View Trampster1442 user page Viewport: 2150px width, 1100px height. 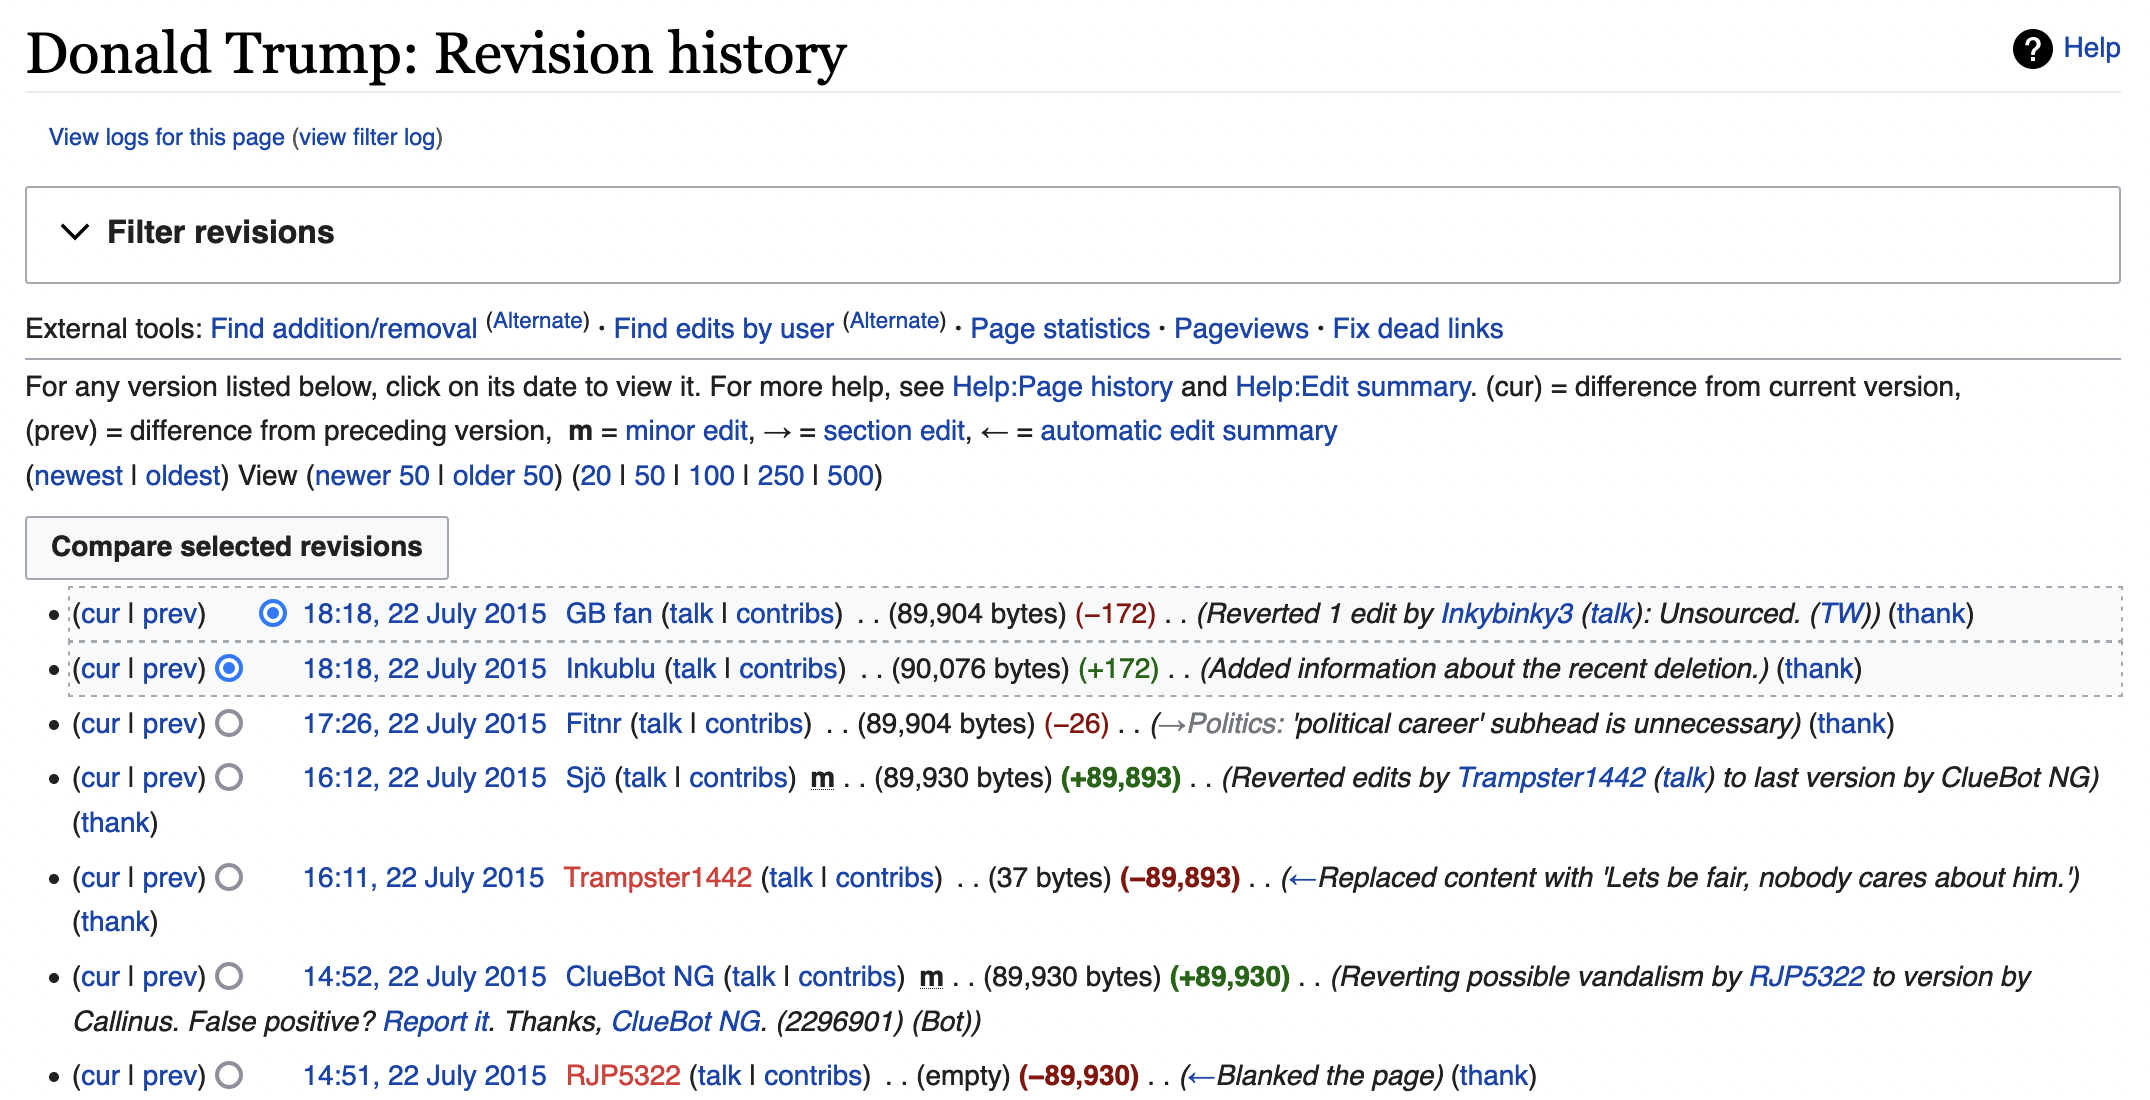point(657,877)
